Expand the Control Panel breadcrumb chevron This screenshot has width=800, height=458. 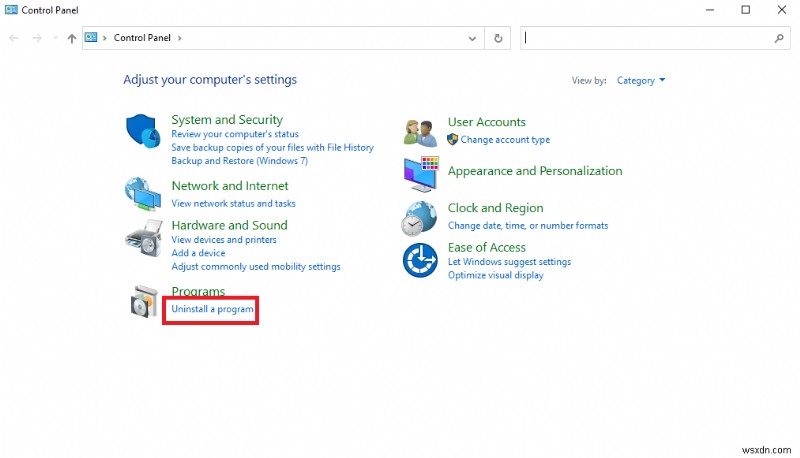[x=180, y=38]
